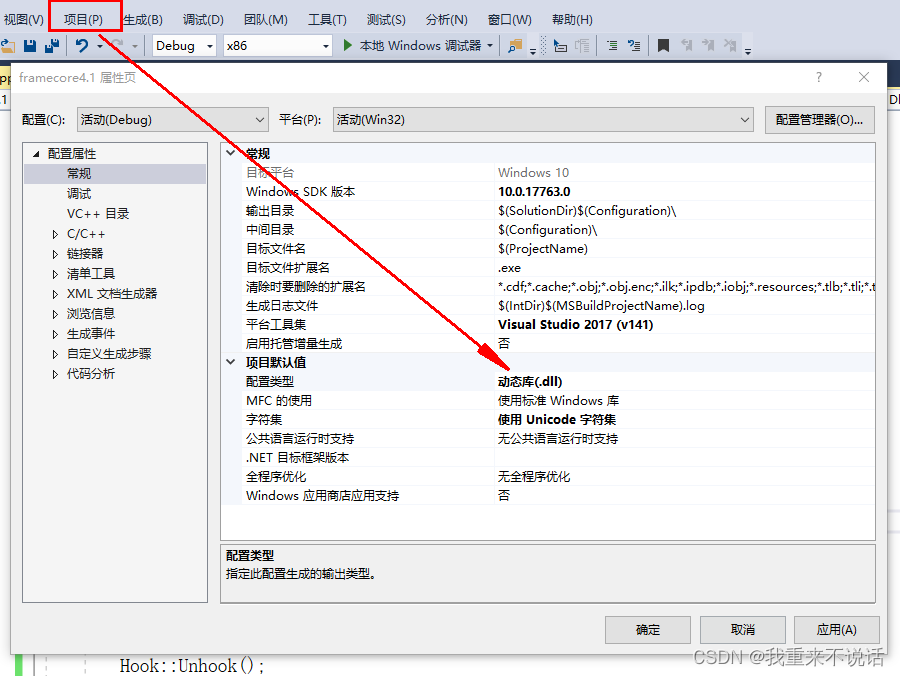Click the 配置类型 value 动态库(.dll)
This screenshot has height=676, width=900.
(x=530, y=382)
